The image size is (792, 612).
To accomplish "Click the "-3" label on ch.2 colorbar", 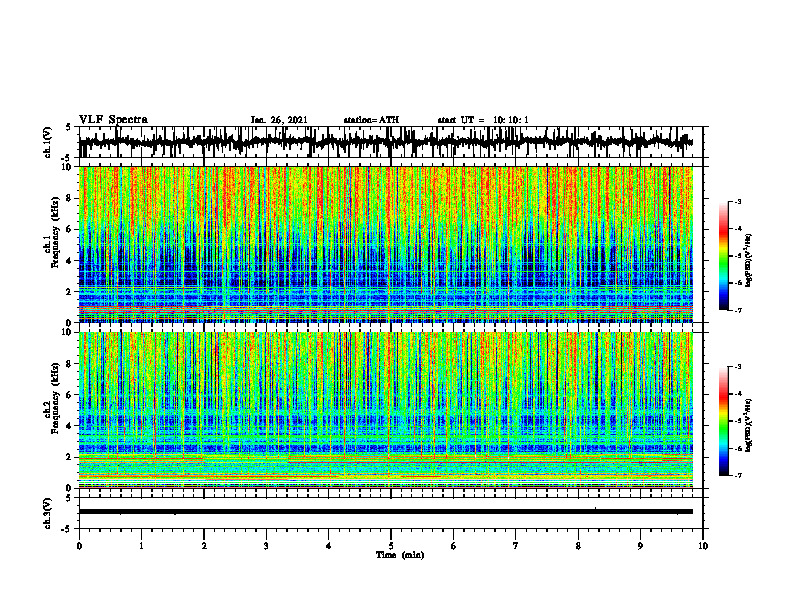I will coord(738,367).
